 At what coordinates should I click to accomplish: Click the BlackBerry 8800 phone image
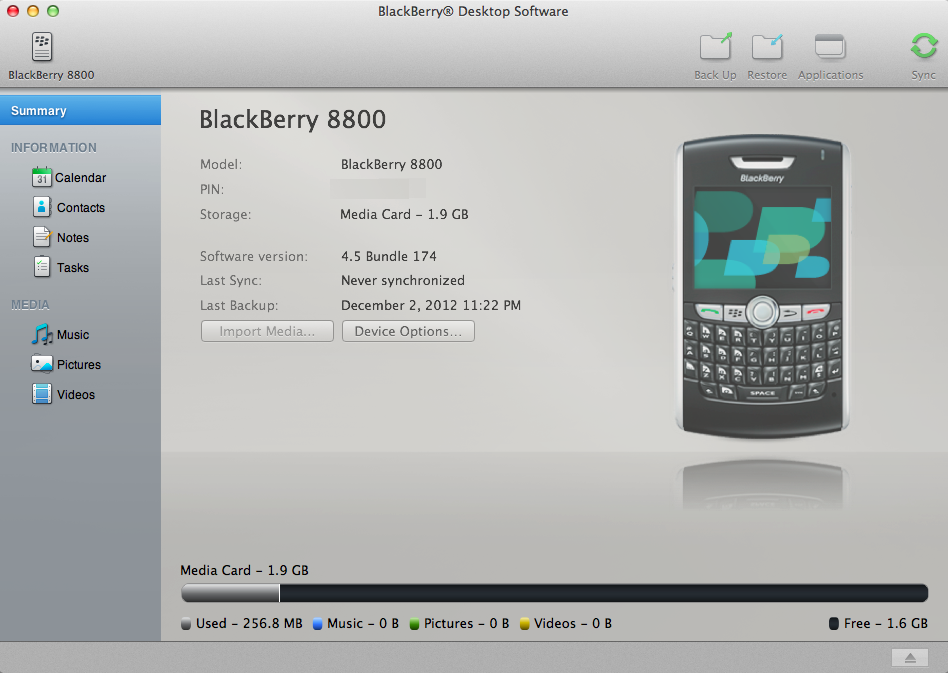coord(762,285)
